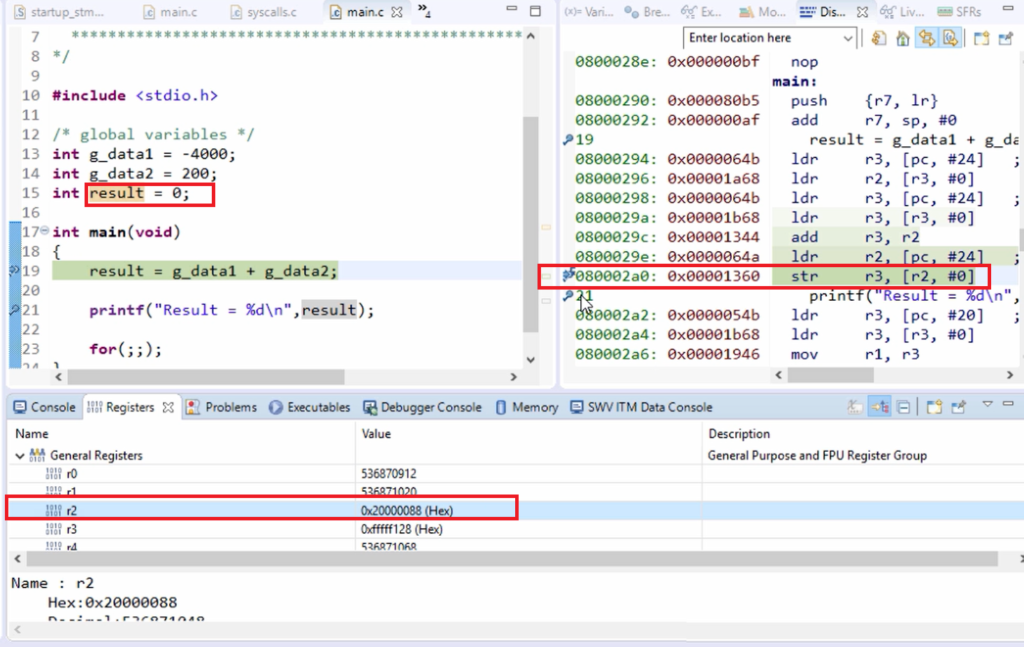Image resolution: width=1024 pixels, height=647 pixels.
Task: Switch to the inactive main.c tab
Action: click(x=170, y=12)
